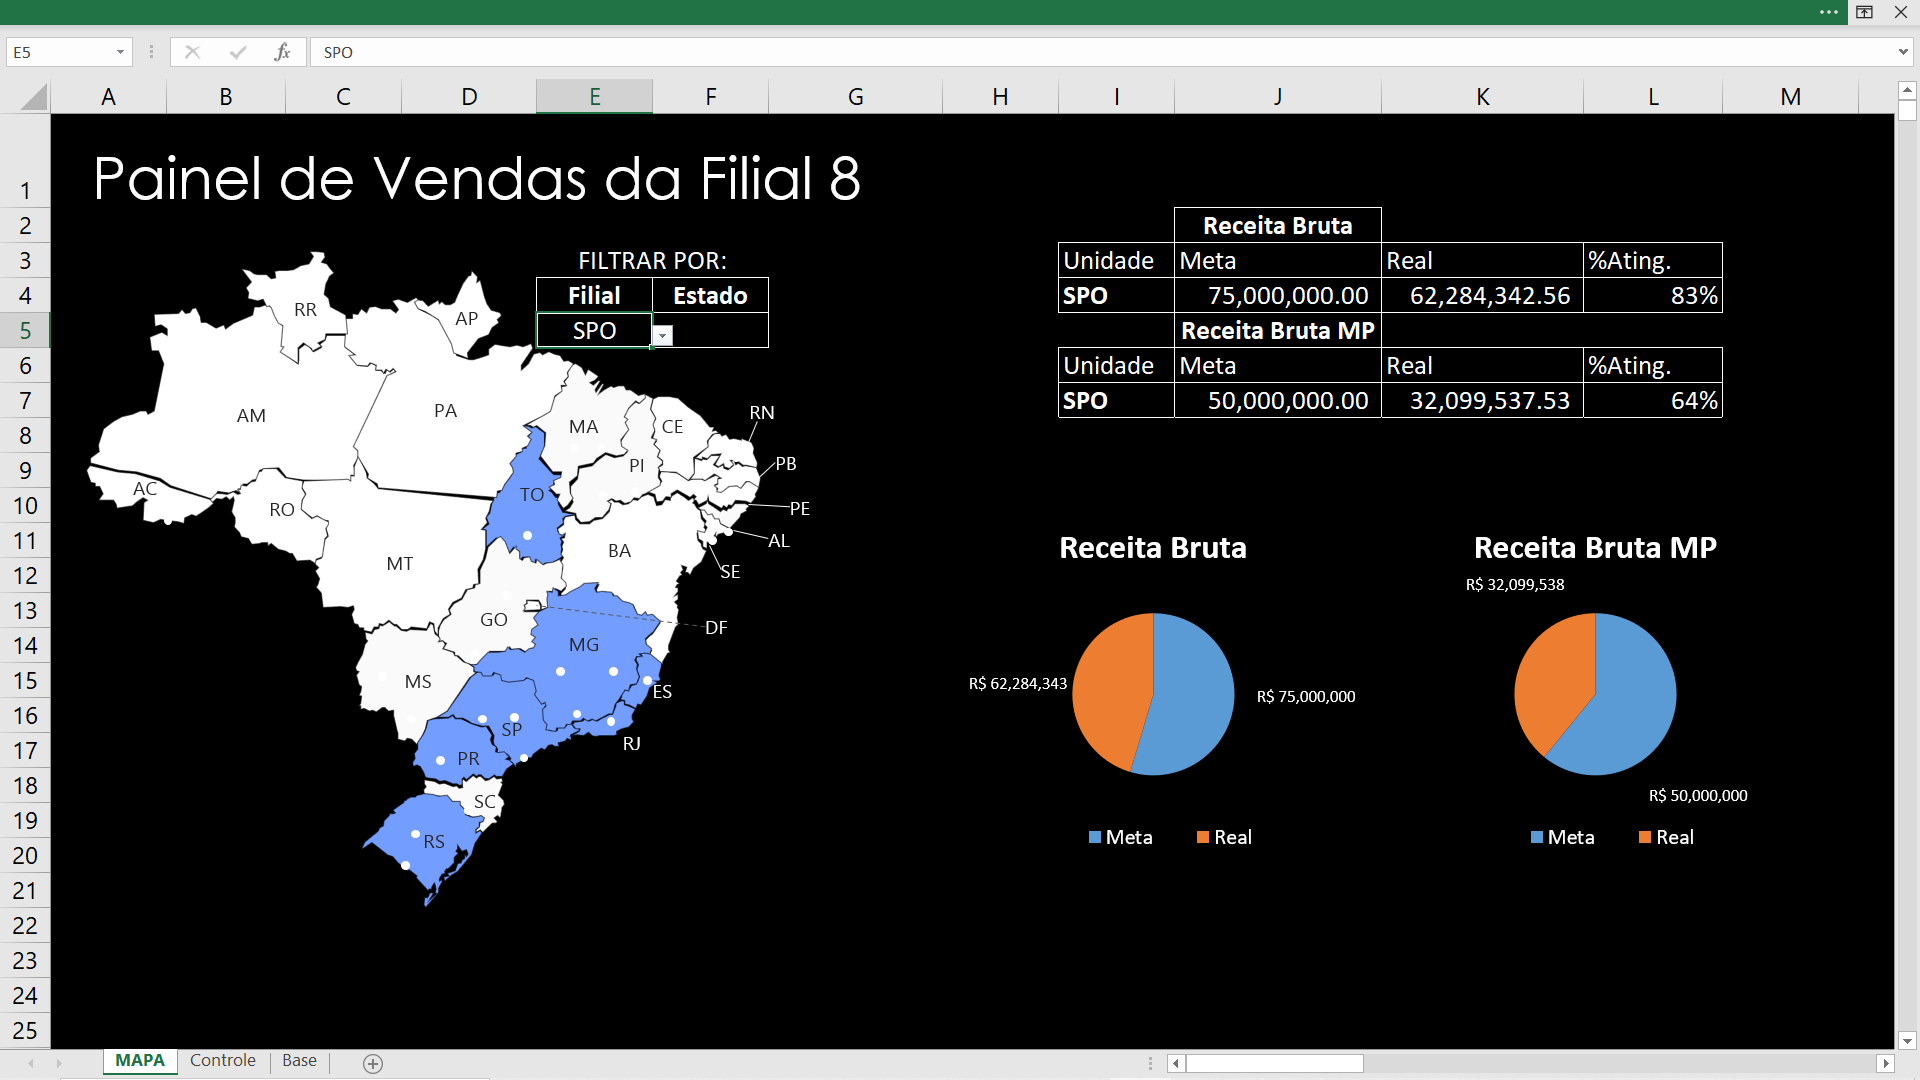The image size is (1920, 1080).
Task: Switch to the Base sheet tab
Action: [x=299, y=1061]
